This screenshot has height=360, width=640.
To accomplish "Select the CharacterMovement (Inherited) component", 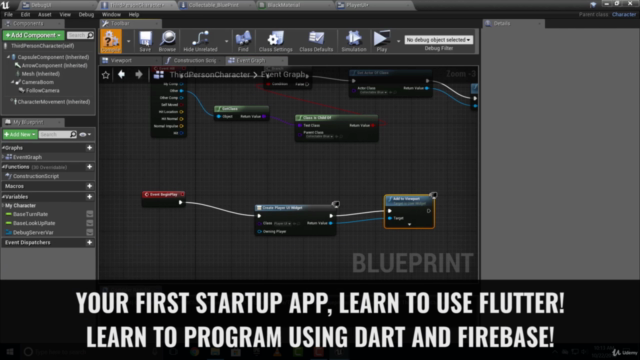I will coord(53,102).
